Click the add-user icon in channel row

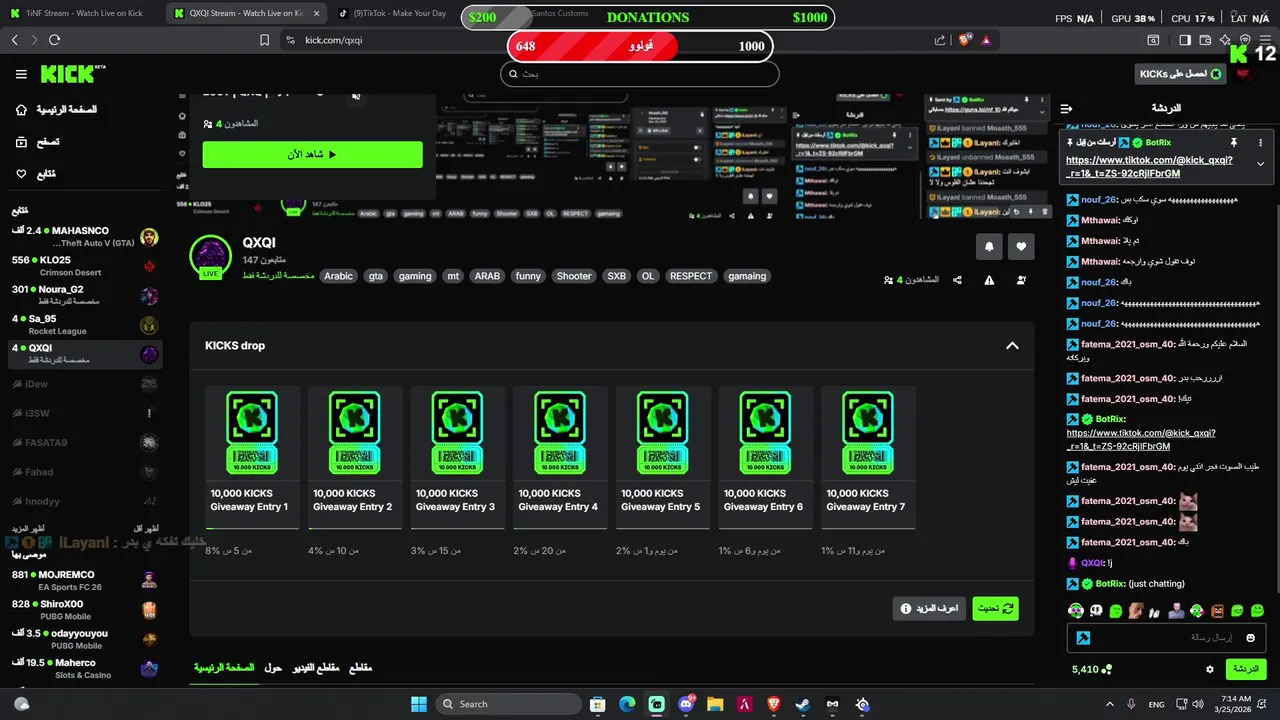click(1021, 280)
